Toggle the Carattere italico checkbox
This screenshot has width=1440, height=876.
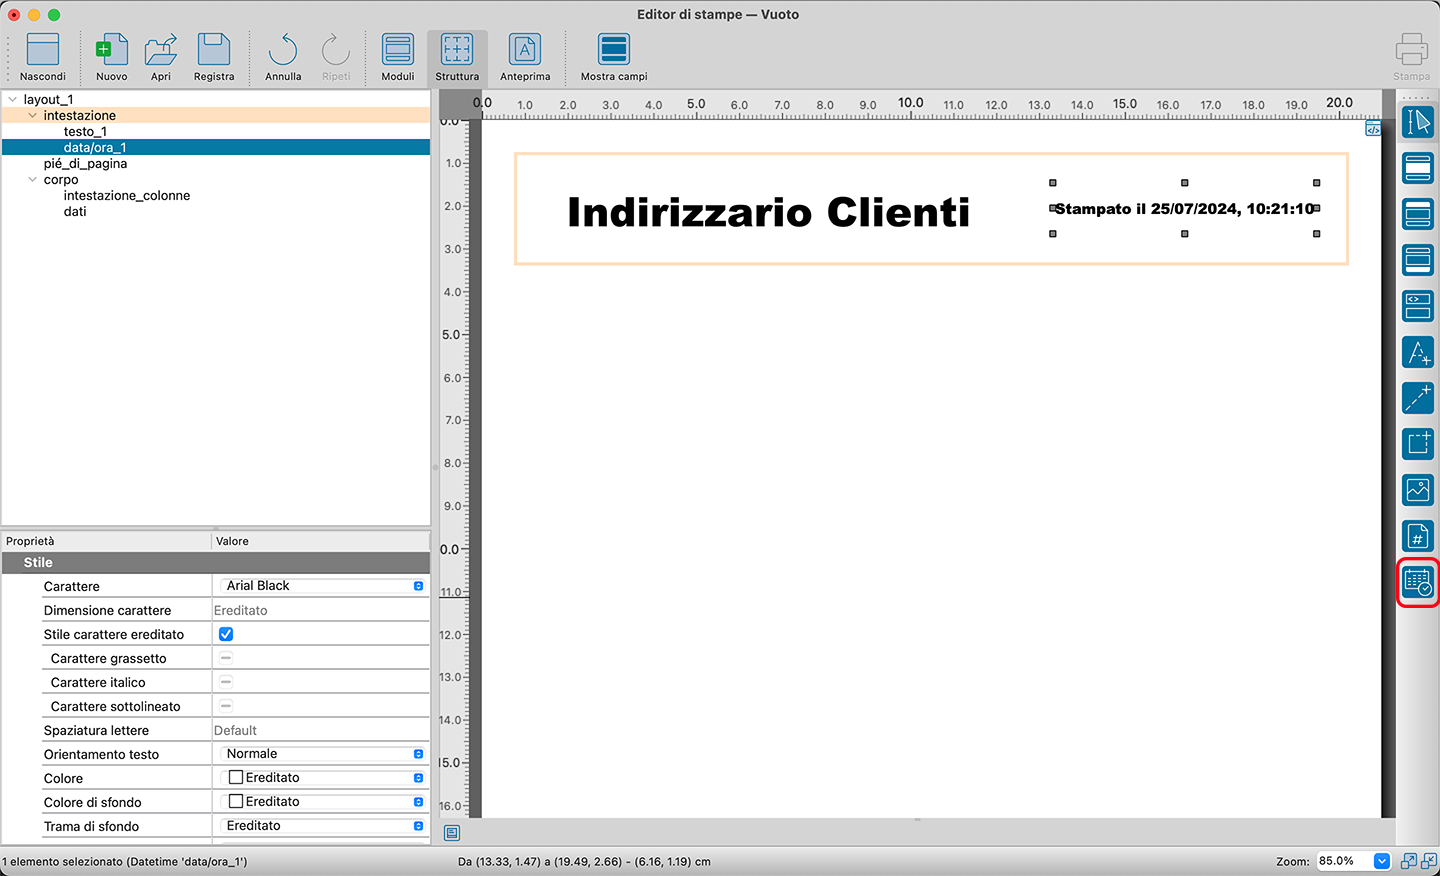(x=226, y=682)
